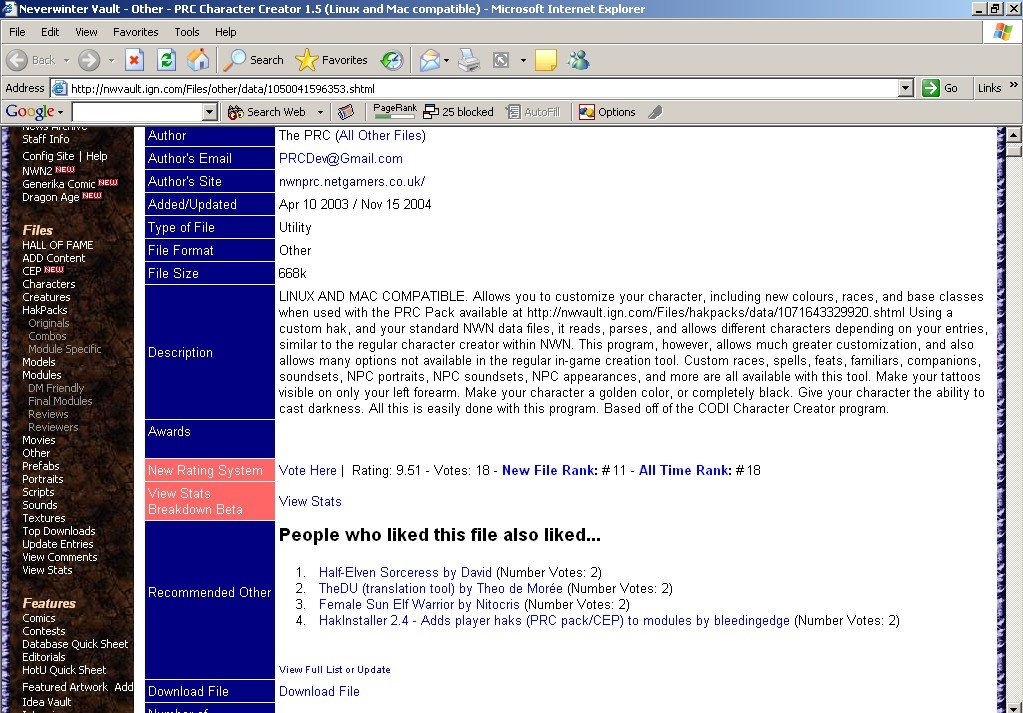Open the Tools menu

(187, 32)
